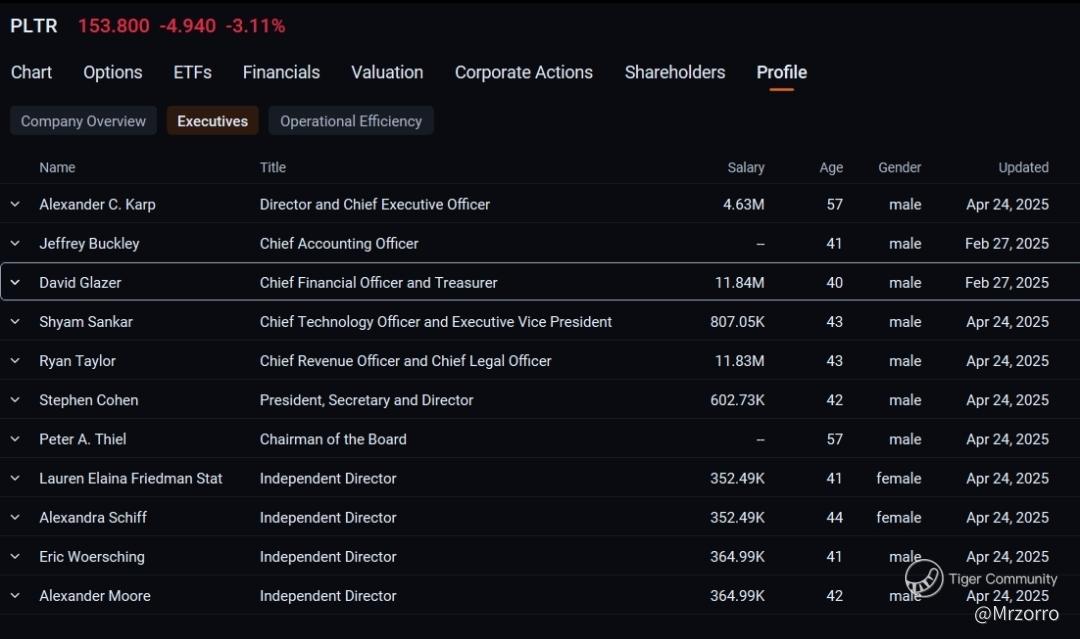Click the Executives sub-tab
This screenshot has width=1080, height=639.
[212, 121]
